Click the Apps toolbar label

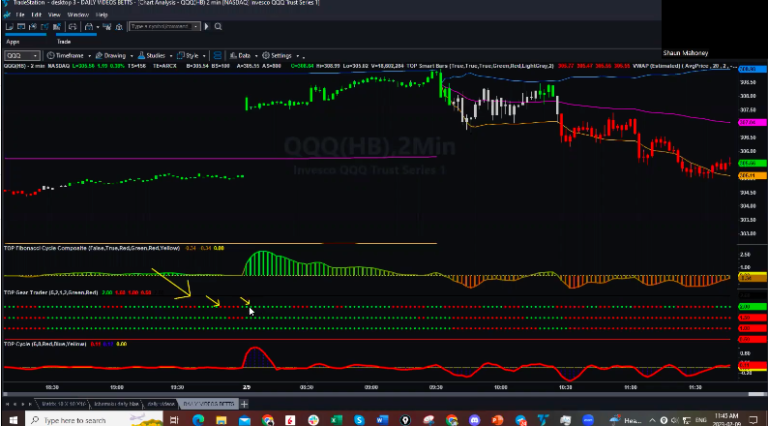coord(13,41)
